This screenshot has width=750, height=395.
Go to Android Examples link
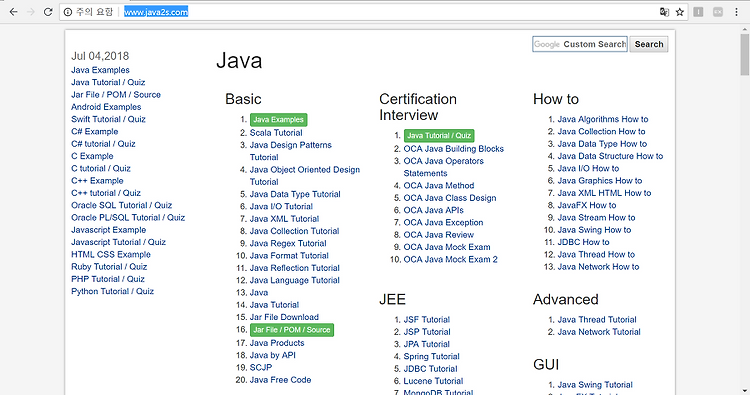pos(106,107)
